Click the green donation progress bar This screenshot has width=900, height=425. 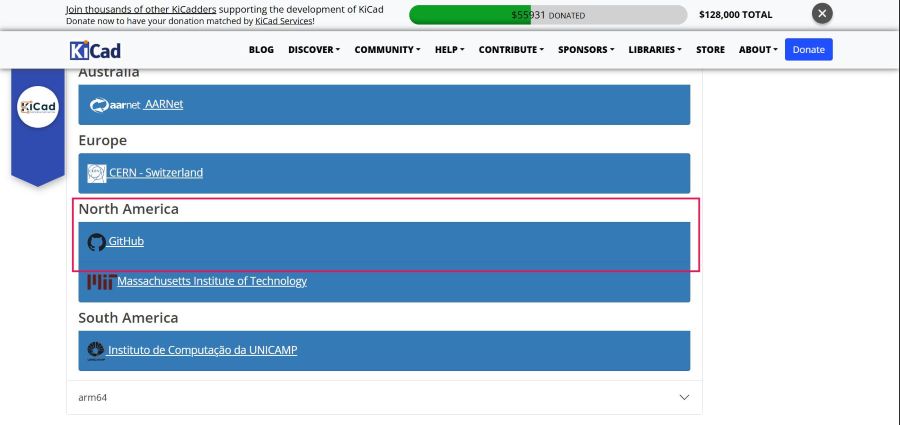[548, 15]
